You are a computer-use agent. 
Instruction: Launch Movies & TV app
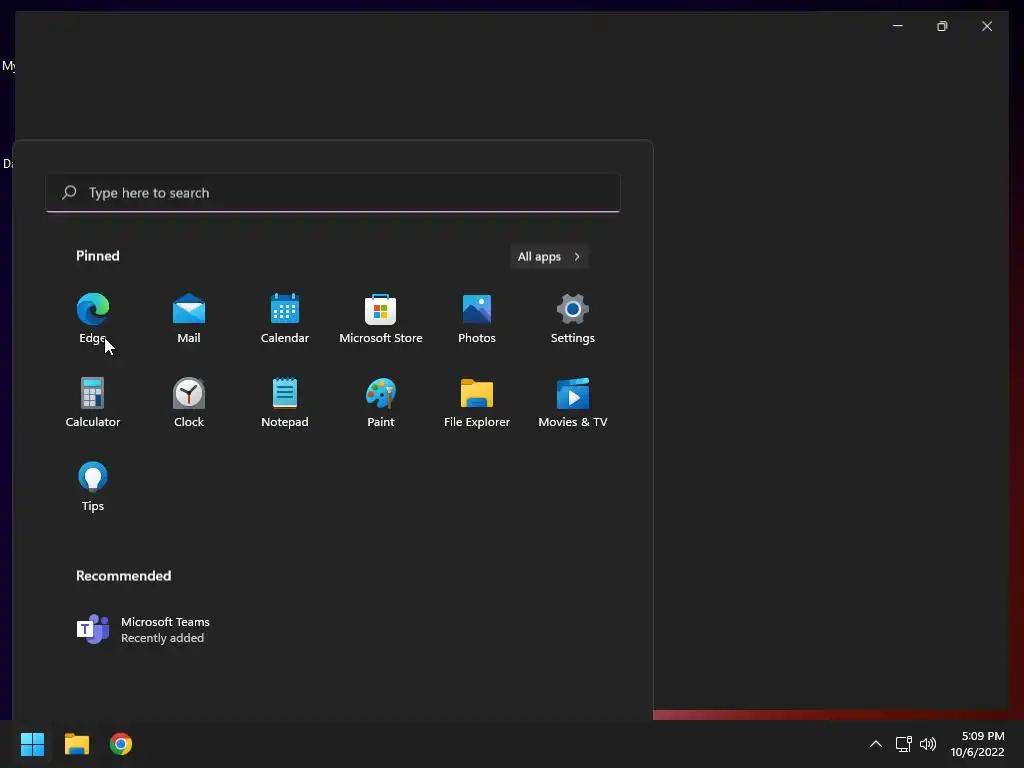[573, 403]
